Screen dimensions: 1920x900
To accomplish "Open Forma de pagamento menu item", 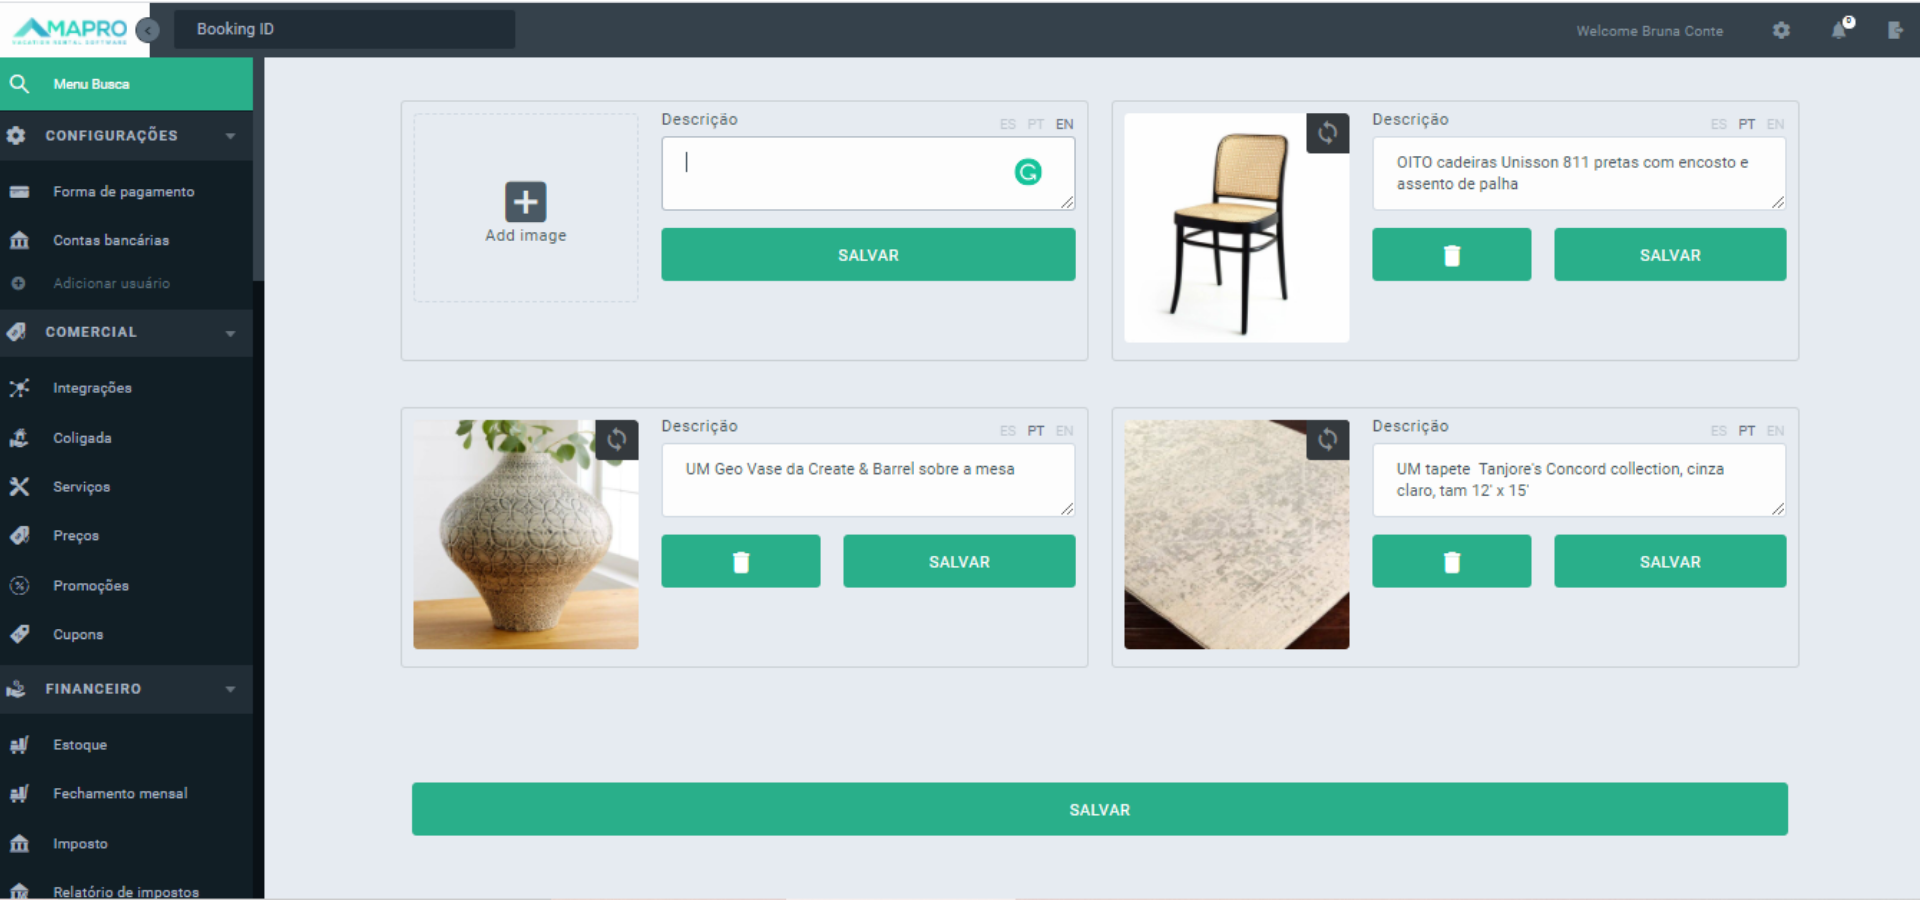I will point(123,192).
